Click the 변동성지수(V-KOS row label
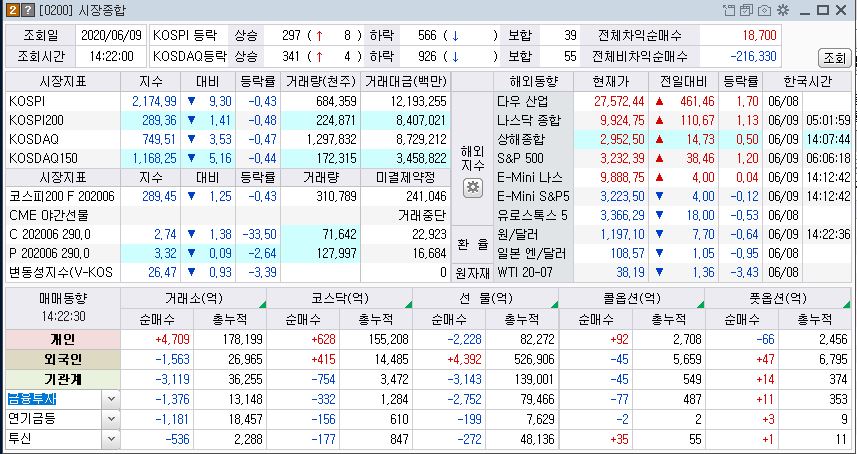Screen dimensions: 857x454 tap(61, 272)
